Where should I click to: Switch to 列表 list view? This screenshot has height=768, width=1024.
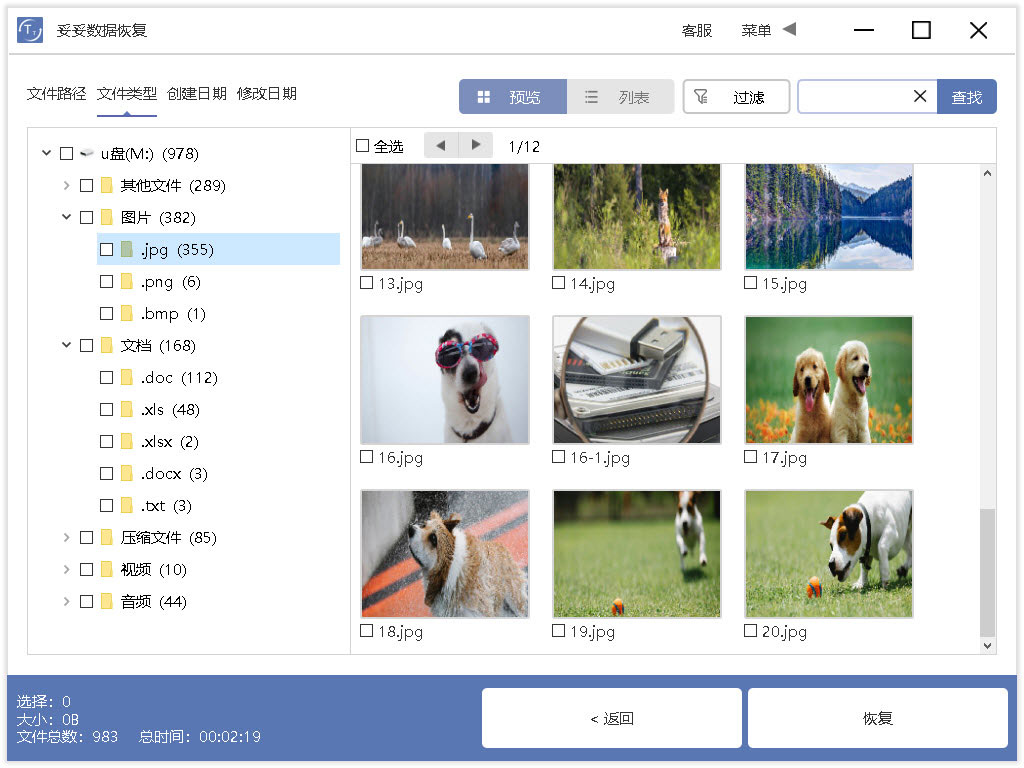(x=620, y=97)
